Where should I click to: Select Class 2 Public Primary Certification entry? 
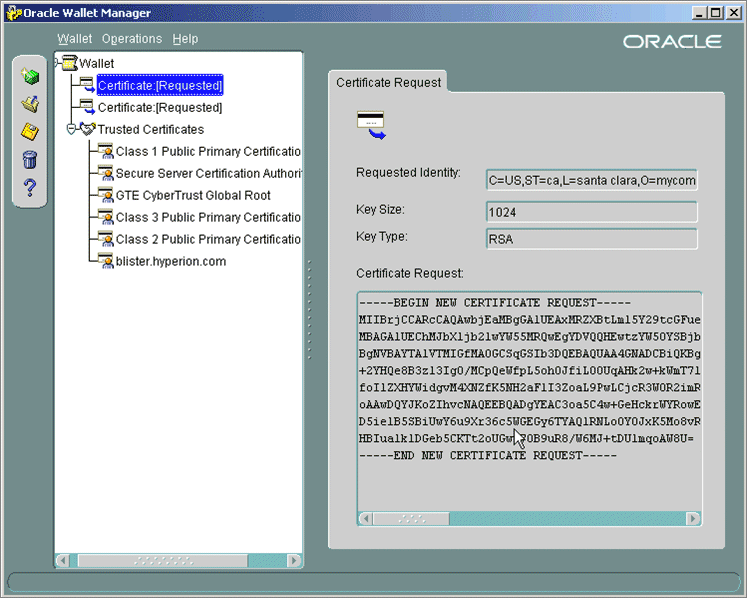coord(208,239)
